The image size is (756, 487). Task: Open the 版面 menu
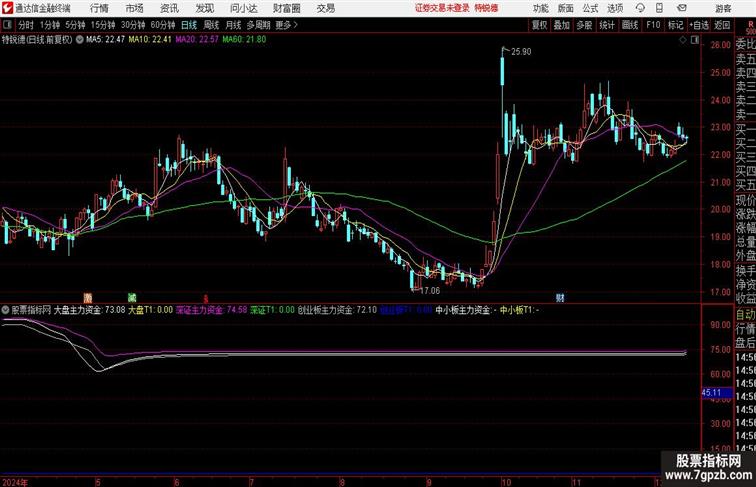point(566,8)
